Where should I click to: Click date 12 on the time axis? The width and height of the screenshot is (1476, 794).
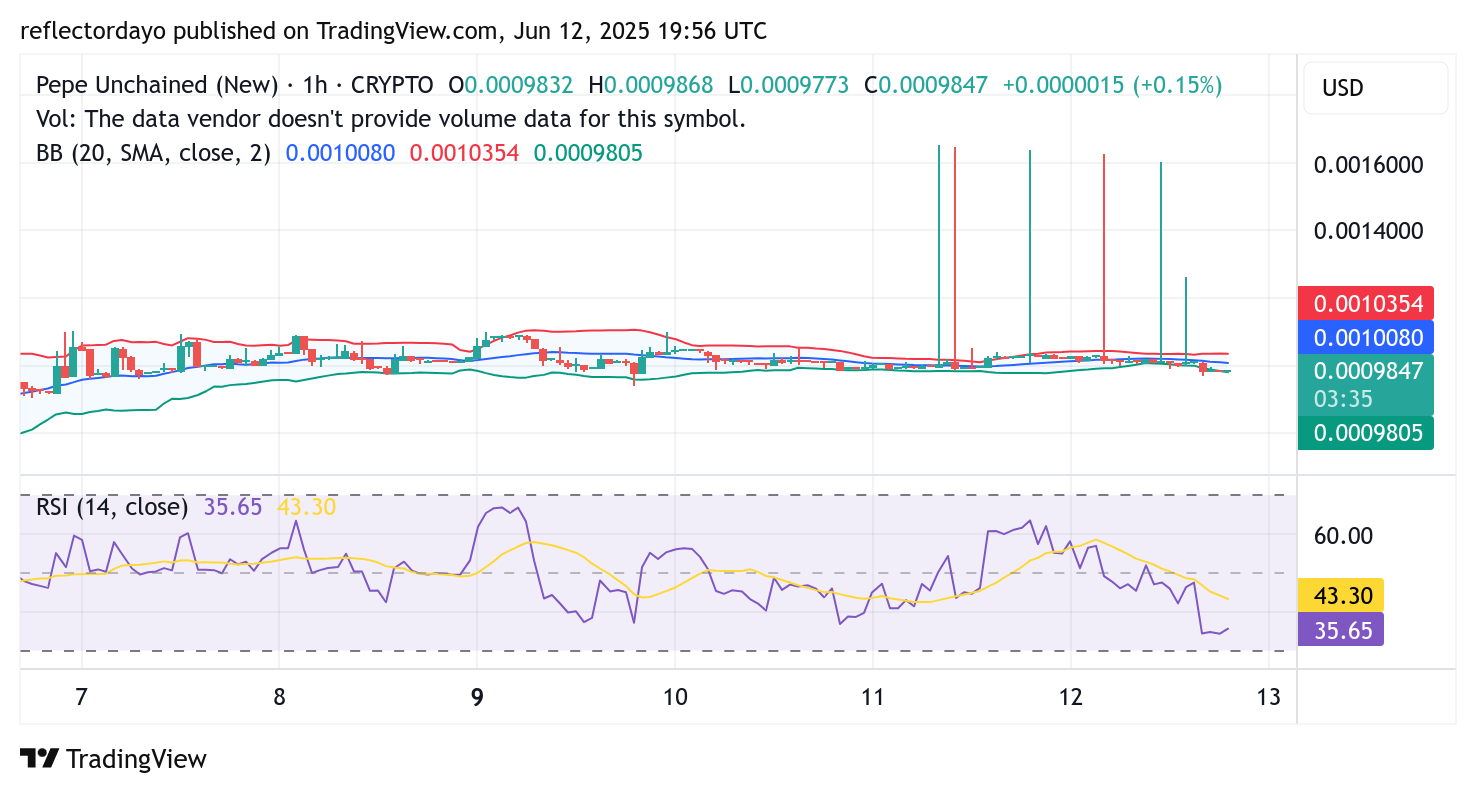1070,696
